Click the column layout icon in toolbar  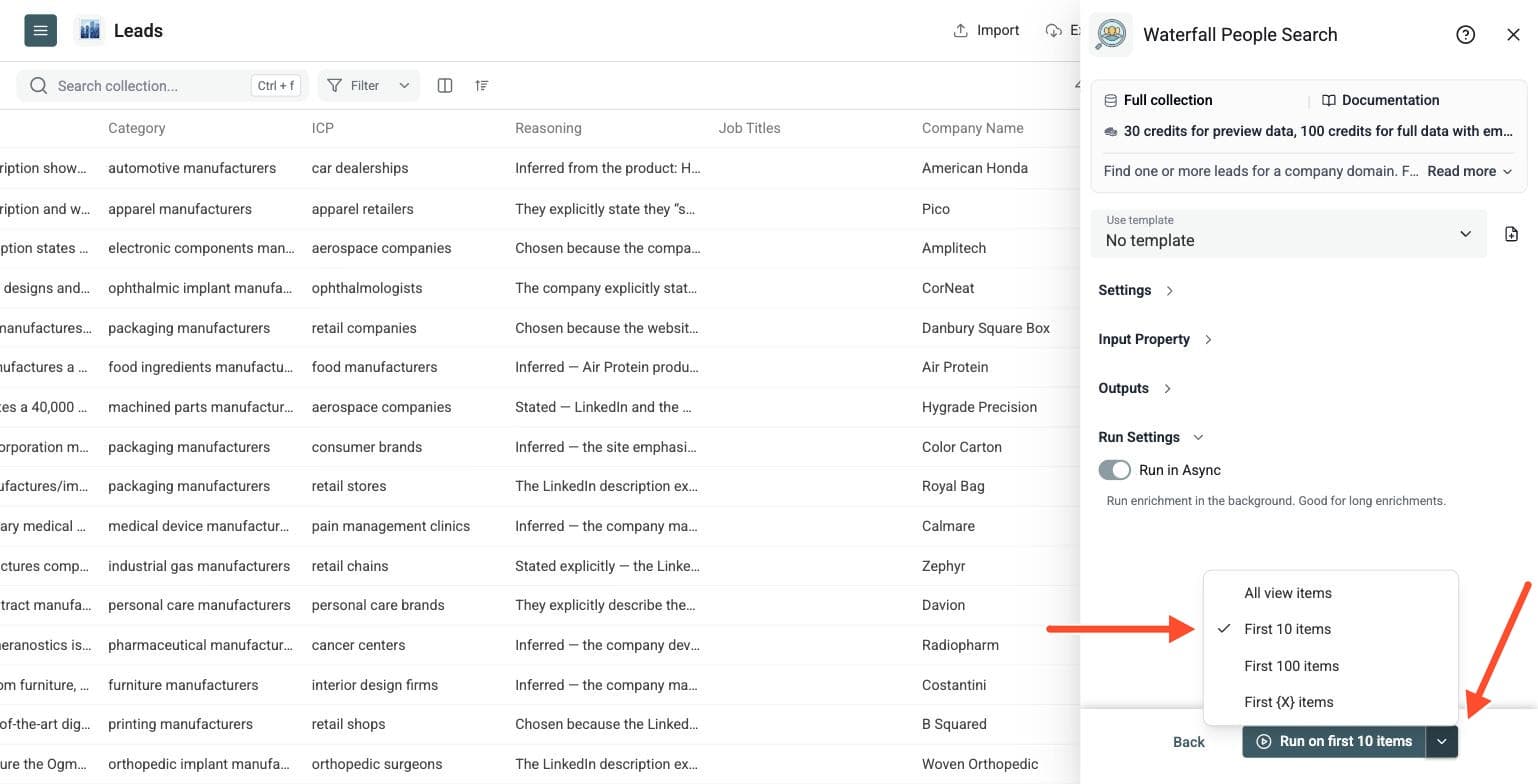445,86
